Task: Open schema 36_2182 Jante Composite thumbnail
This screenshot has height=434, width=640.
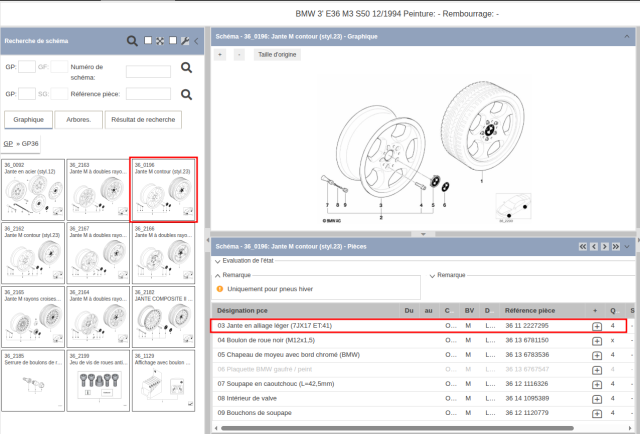Action: pos(164,317)
